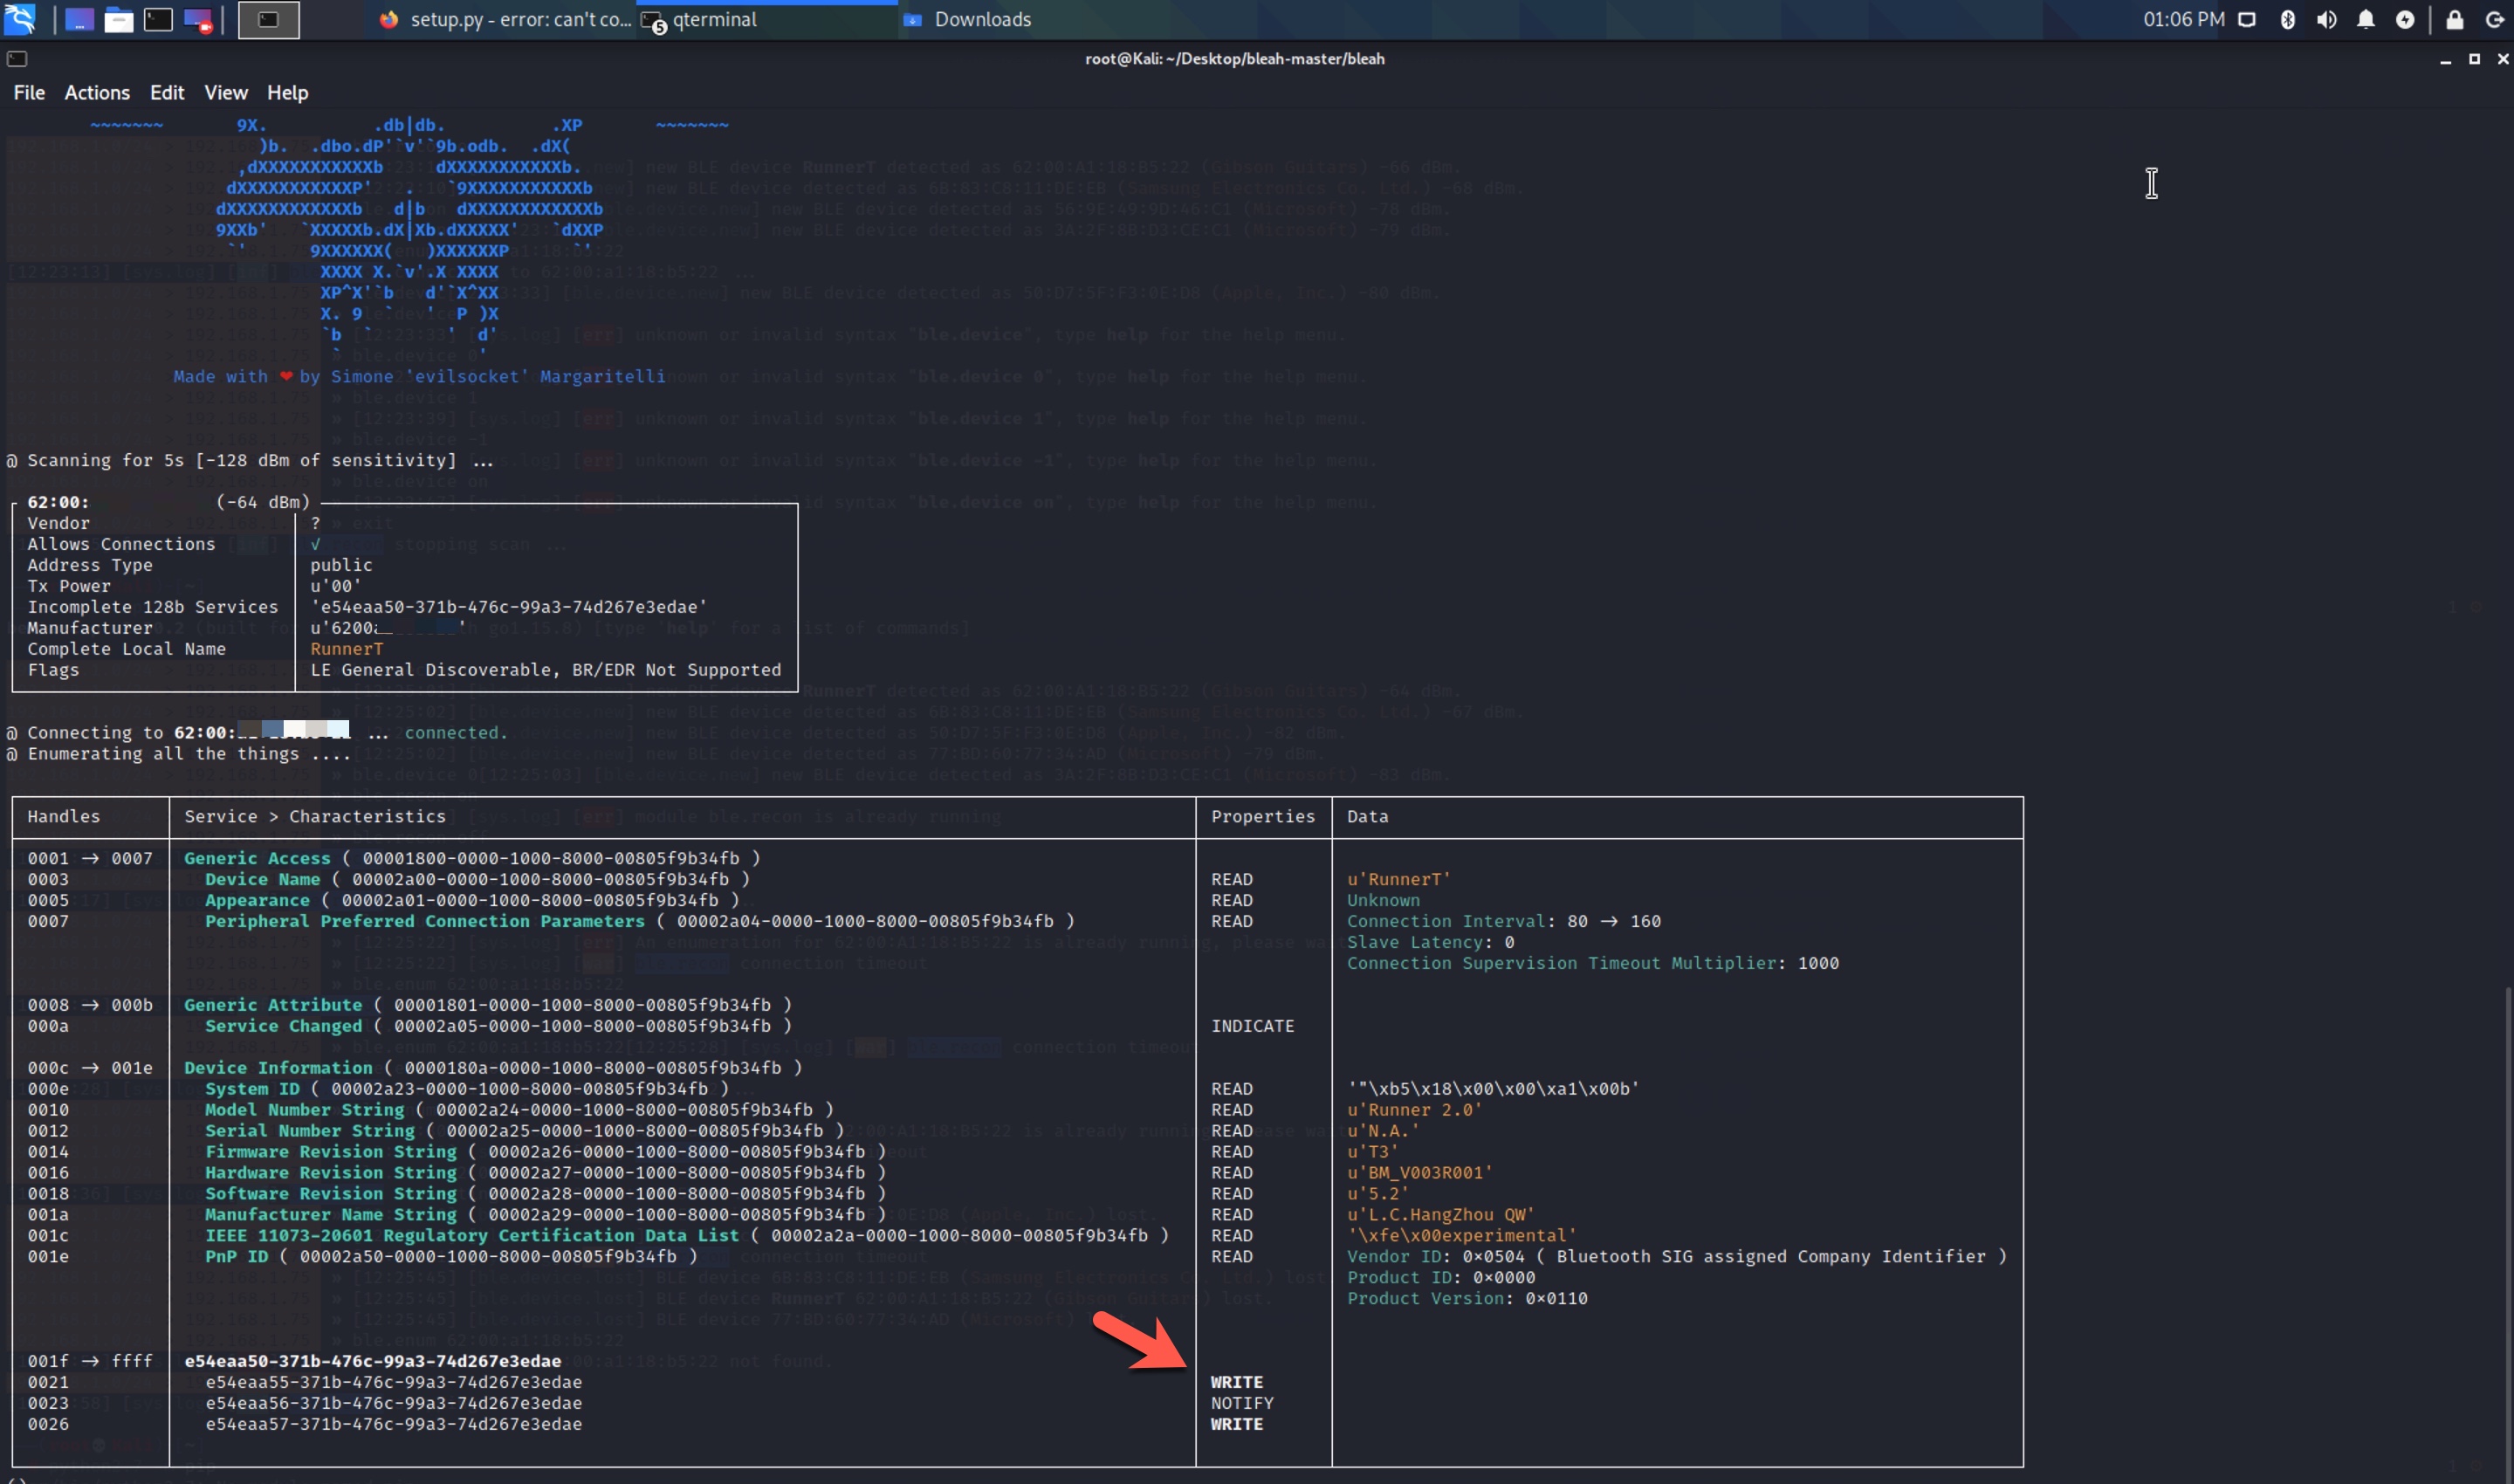The width and height of the screenshot is (2514, 1484).
Task: Click the clock showing 01:06 PM
Action: (2183, 19)
